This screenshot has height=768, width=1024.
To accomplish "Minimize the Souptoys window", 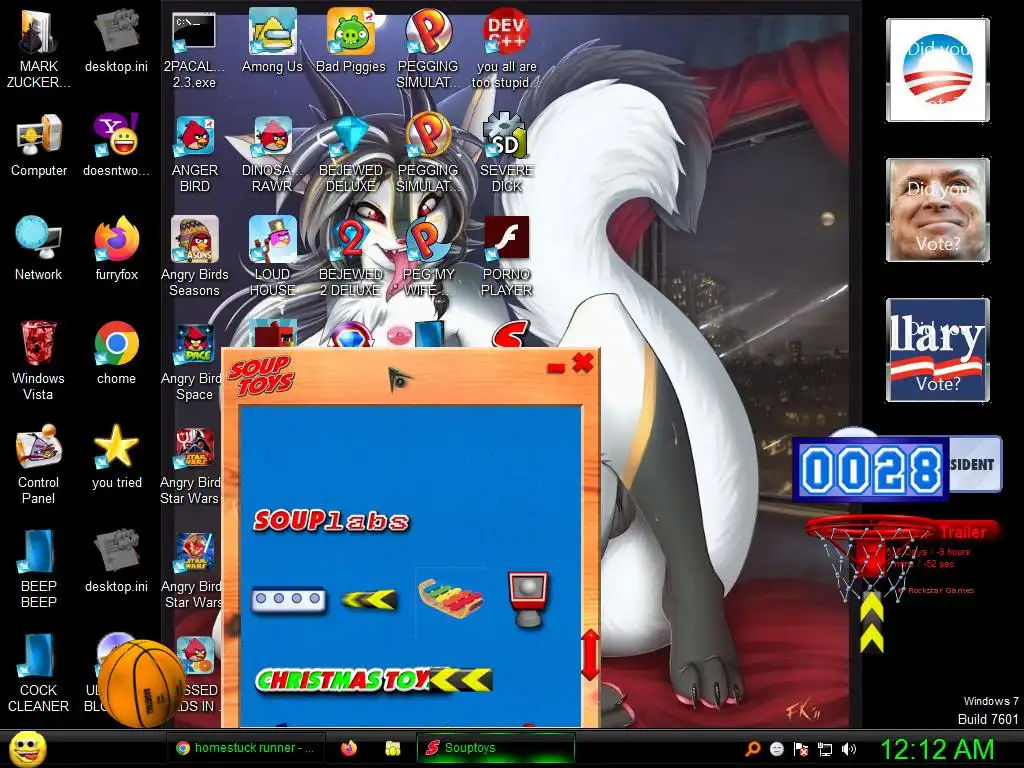I will (556, 368).
